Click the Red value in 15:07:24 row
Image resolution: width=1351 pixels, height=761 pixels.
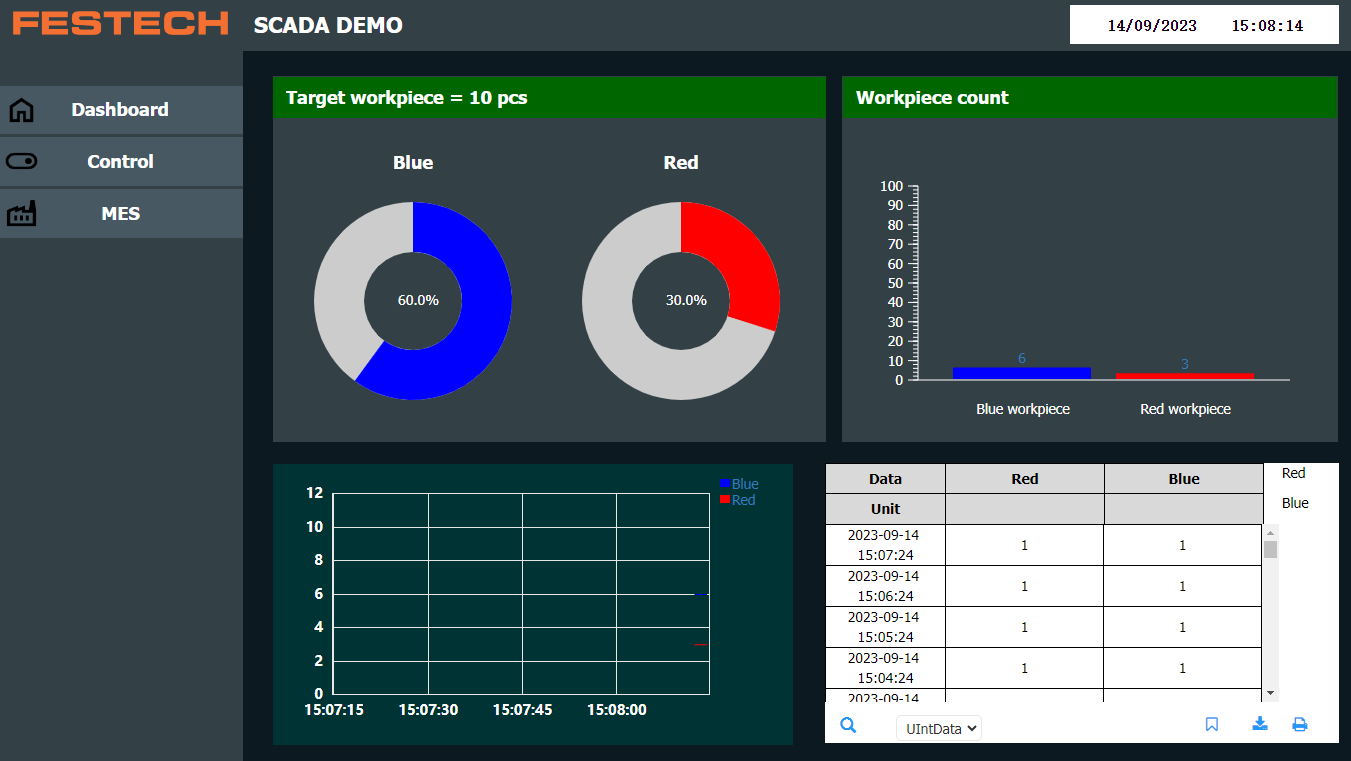coord(1025,546)
